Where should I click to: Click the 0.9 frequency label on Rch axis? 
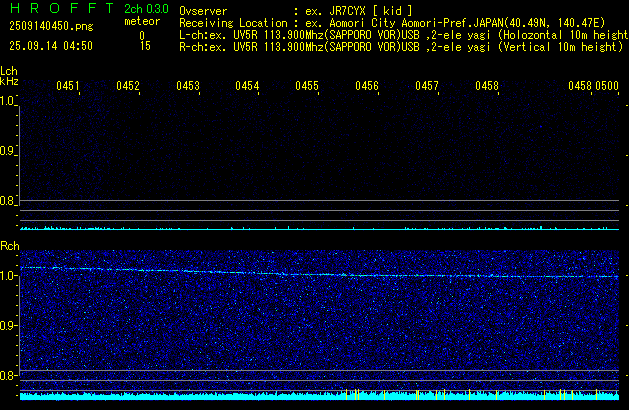tap(8, 325)
